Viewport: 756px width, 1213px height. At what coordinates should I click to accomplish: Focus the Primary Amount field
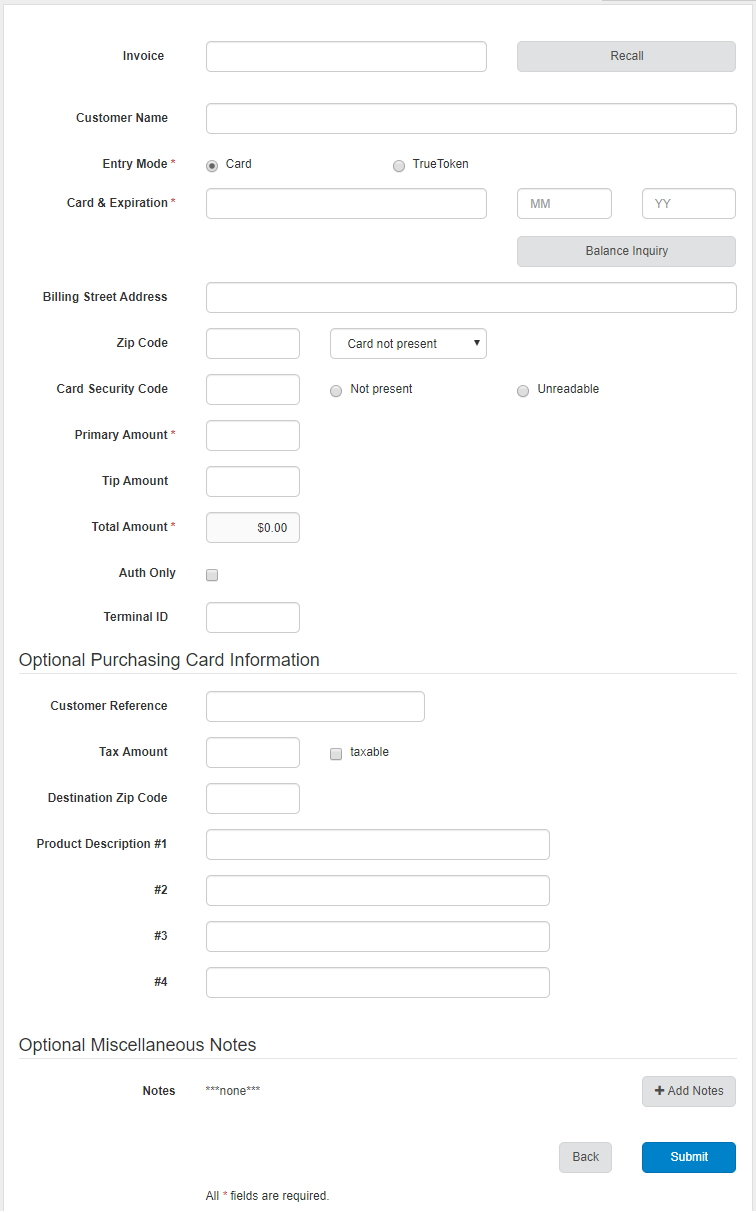click(x=253, y=435)
